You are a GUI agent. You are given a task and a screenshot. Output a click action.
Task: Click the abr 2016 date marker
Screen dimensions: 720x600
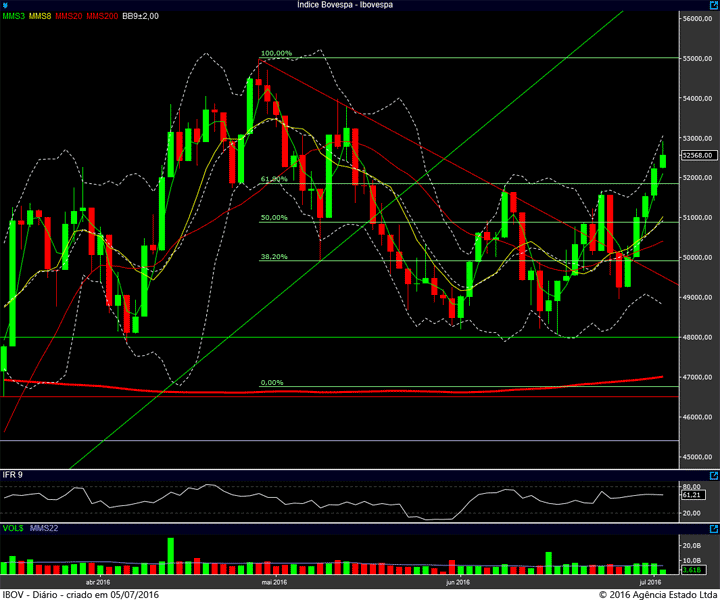(x=98, y=582)
